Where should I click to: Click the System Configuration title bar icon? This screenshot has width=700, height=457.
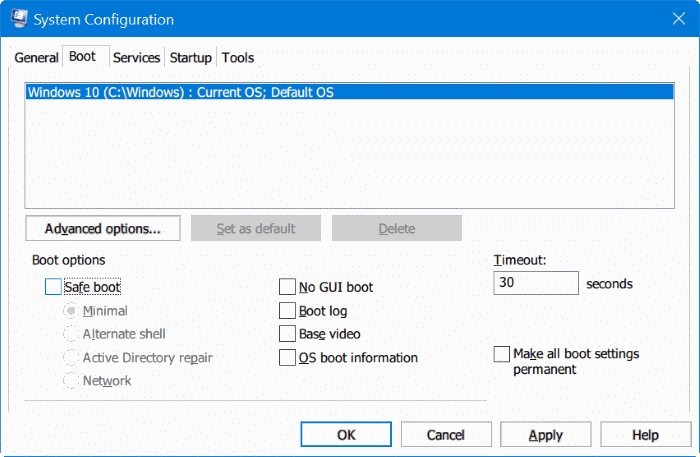pyautogui.click(x=20, y=19)
